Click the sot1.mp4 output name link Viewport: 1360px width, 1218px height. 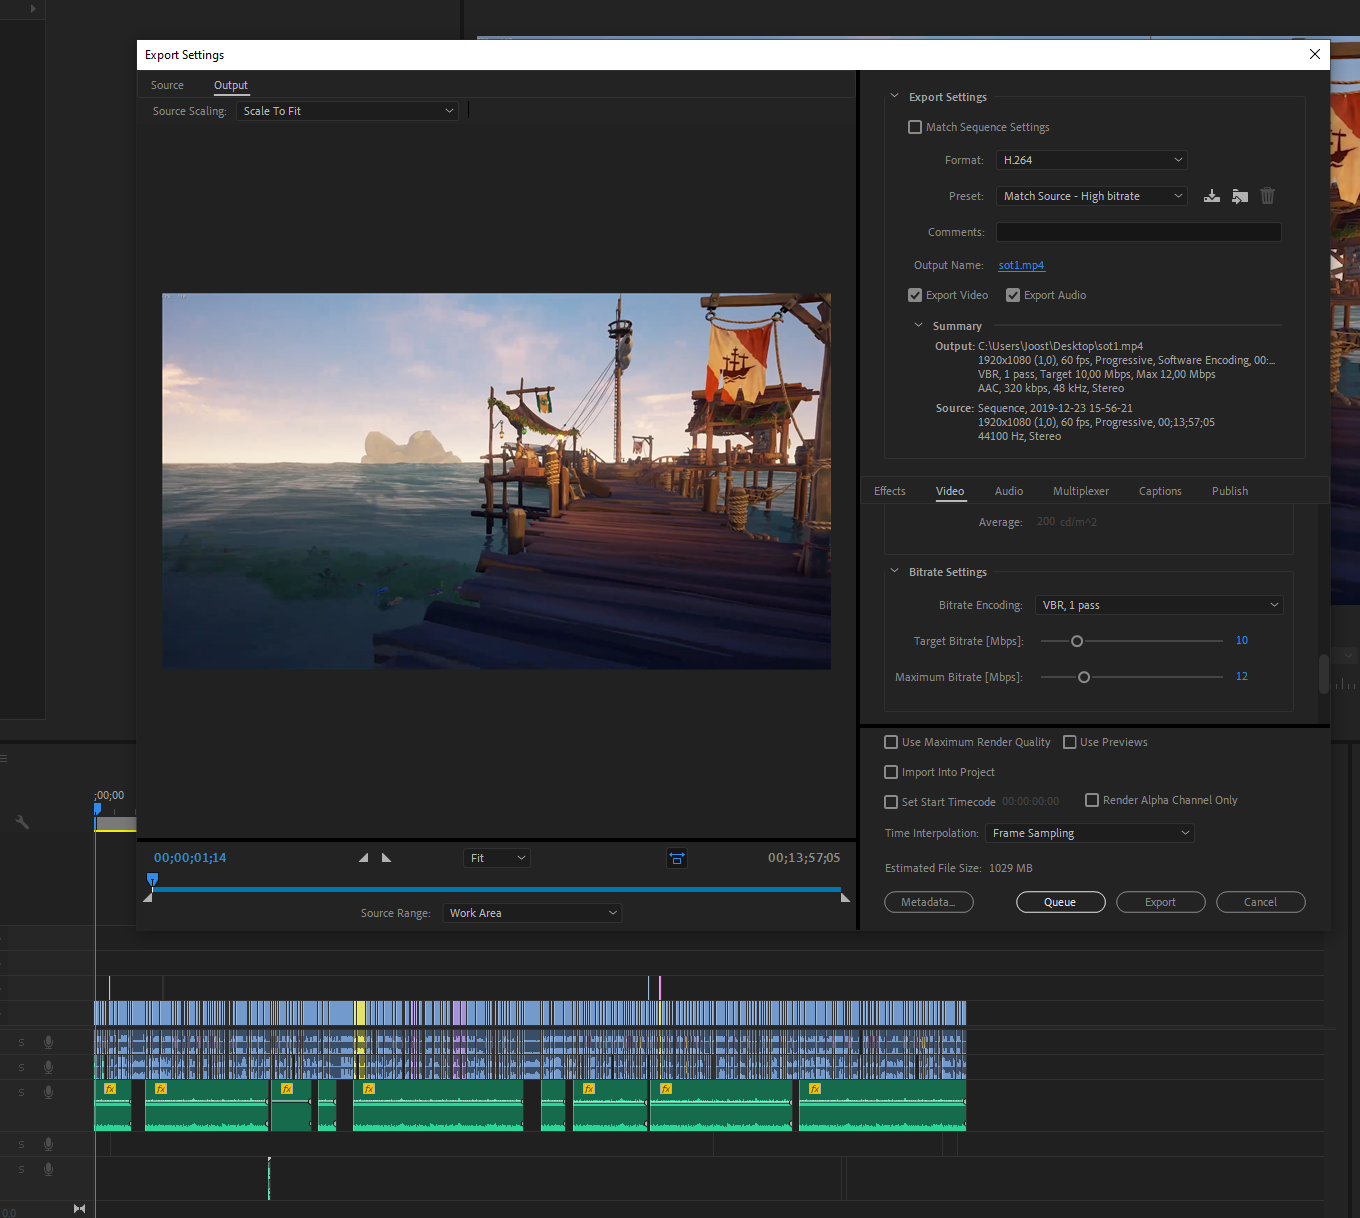(1021, 265)
